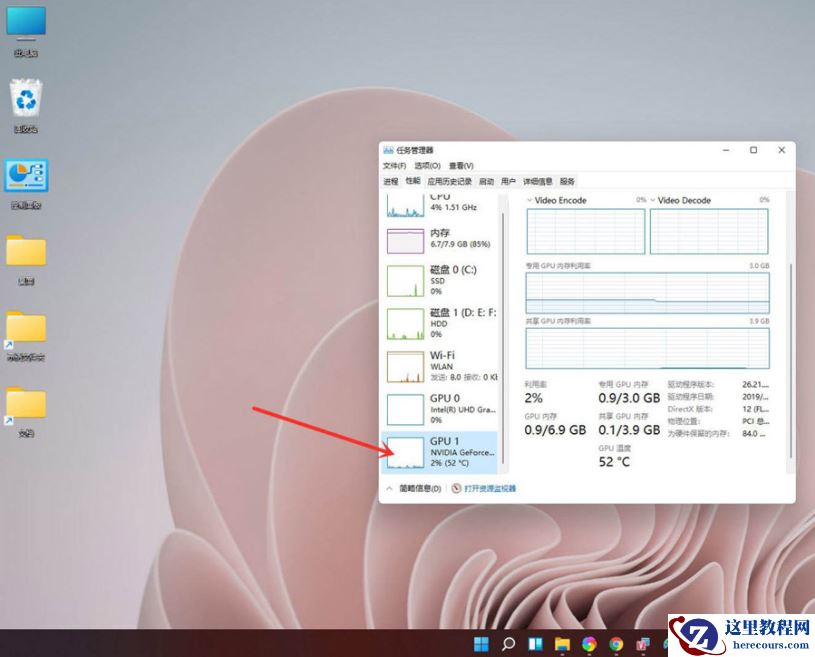Image resolution: width=815 pixels, height=657 pixels.
Task: Collapse the Video Decode graph section
Action: tap(651, 200)
